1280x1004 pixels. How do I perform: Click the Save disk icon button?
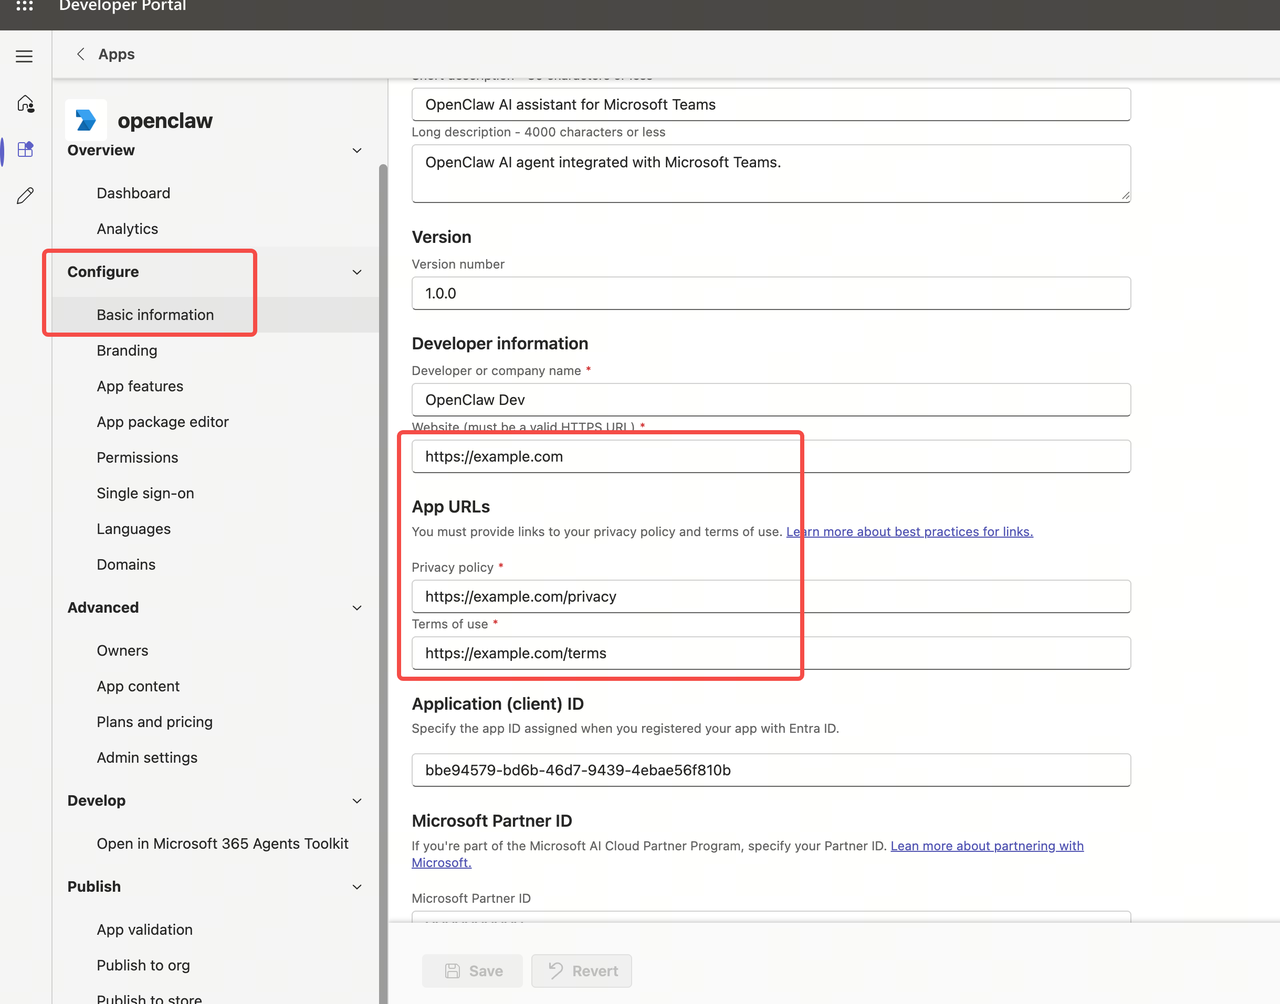(472, 971)
